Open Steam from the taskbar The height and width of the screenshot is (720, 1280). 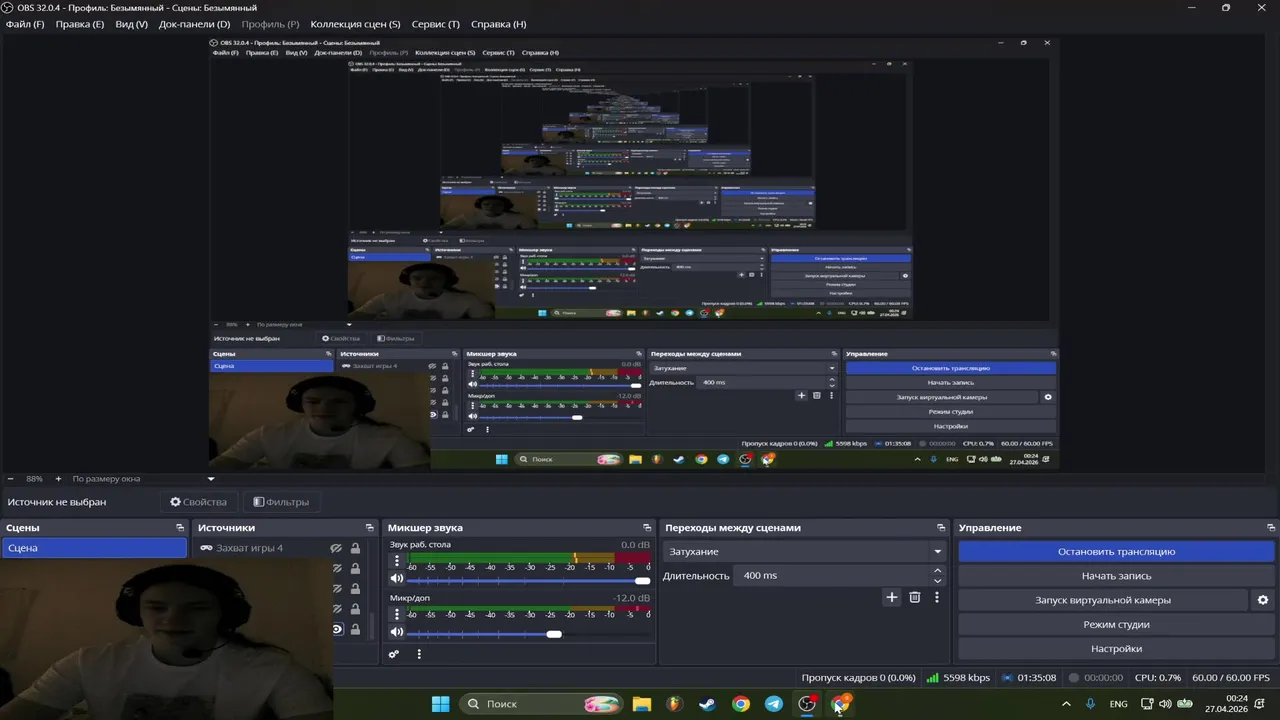click(707, 704)
